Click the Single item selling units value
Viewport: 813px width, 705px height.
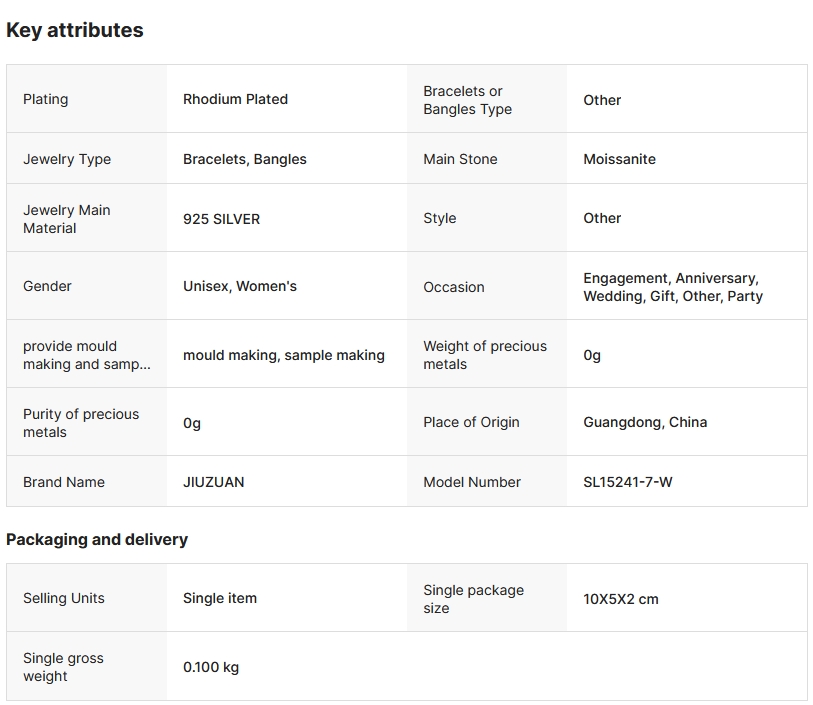[x=220, y=598]
